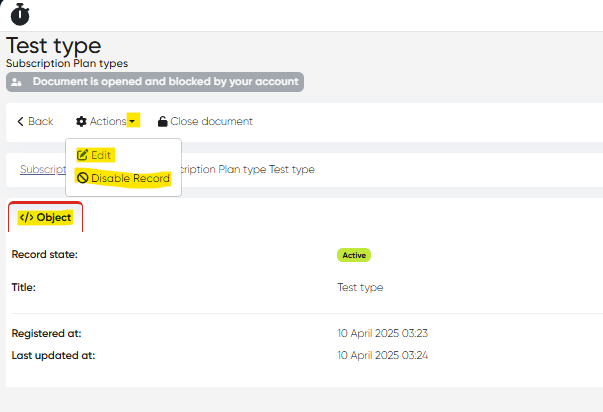
Task: Expand the Actions dropdown caret
Action: (x=133, y=121)
